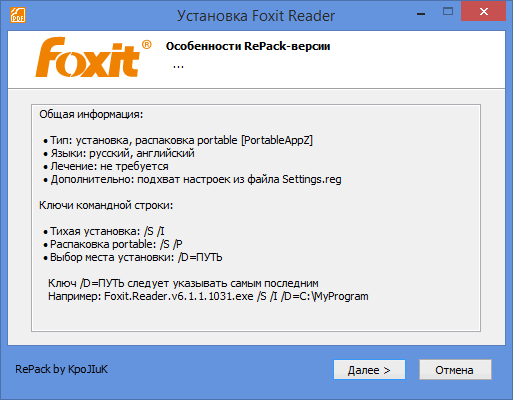
Task: Proceed with the Далее > button
Action: pos(369,370)
